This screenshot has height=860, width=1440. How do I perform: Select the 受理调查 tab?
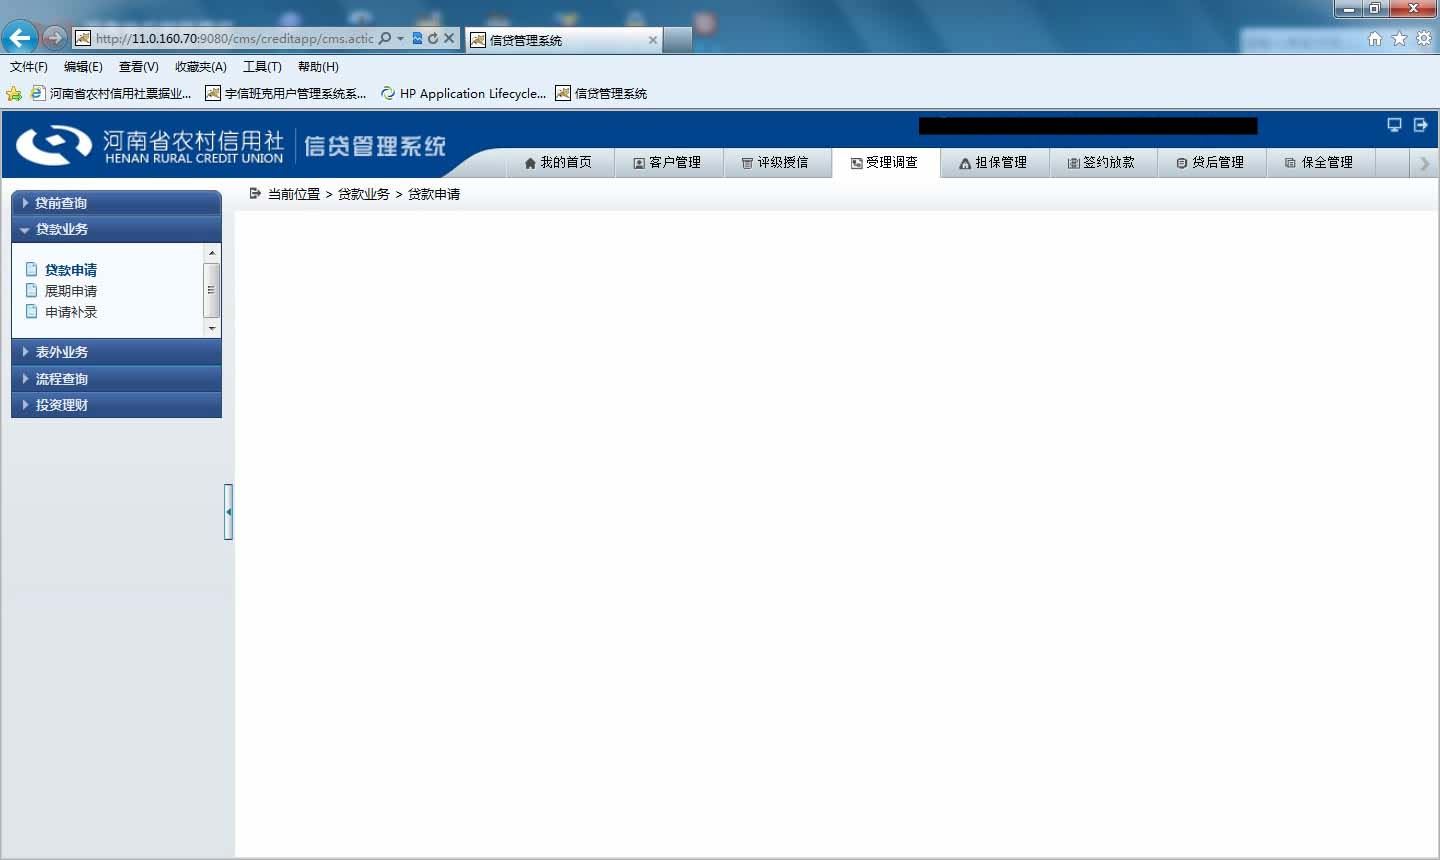tap(885, 162)
